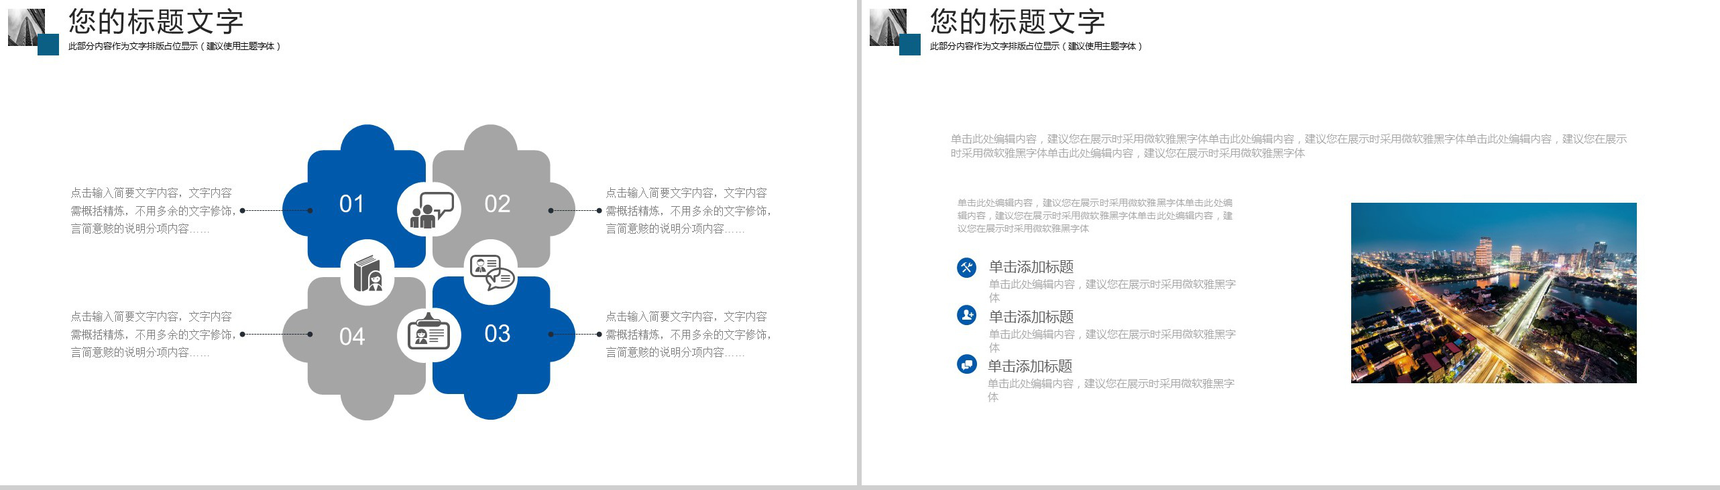
Task: Click the subtitle 此部分内容作为文字排版占位显示 on the city photo slide
Action: (1036, 46)
